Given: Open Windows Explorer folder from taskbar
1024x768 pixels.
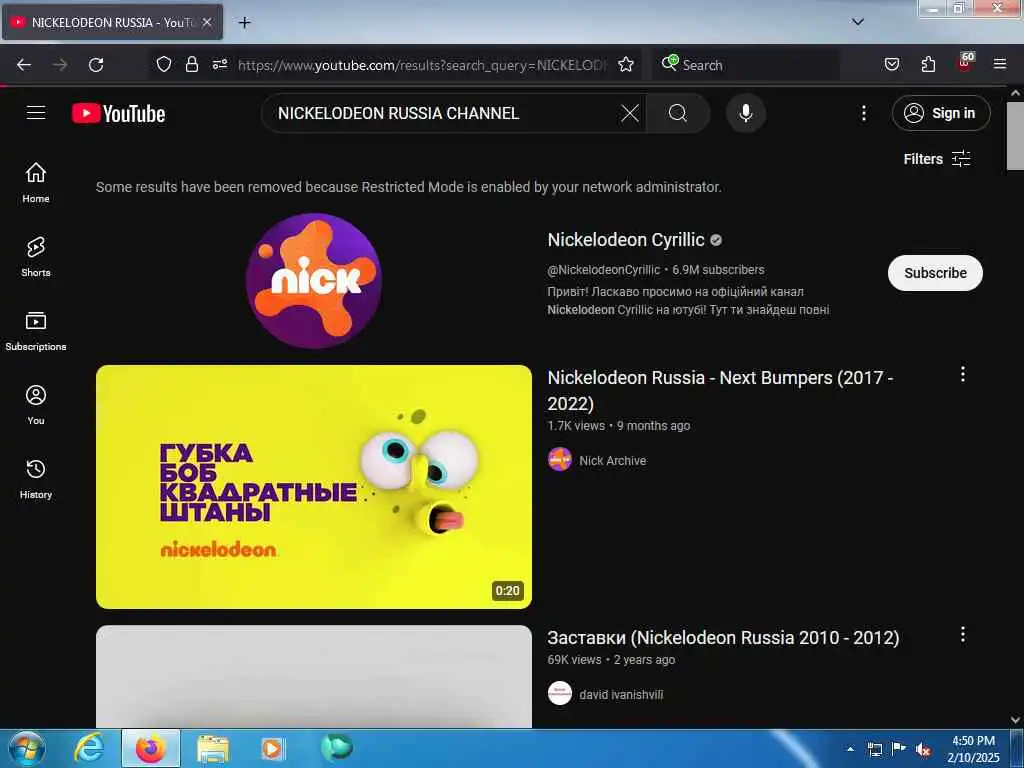Looking at the screenshot, I should click(212, 748).
